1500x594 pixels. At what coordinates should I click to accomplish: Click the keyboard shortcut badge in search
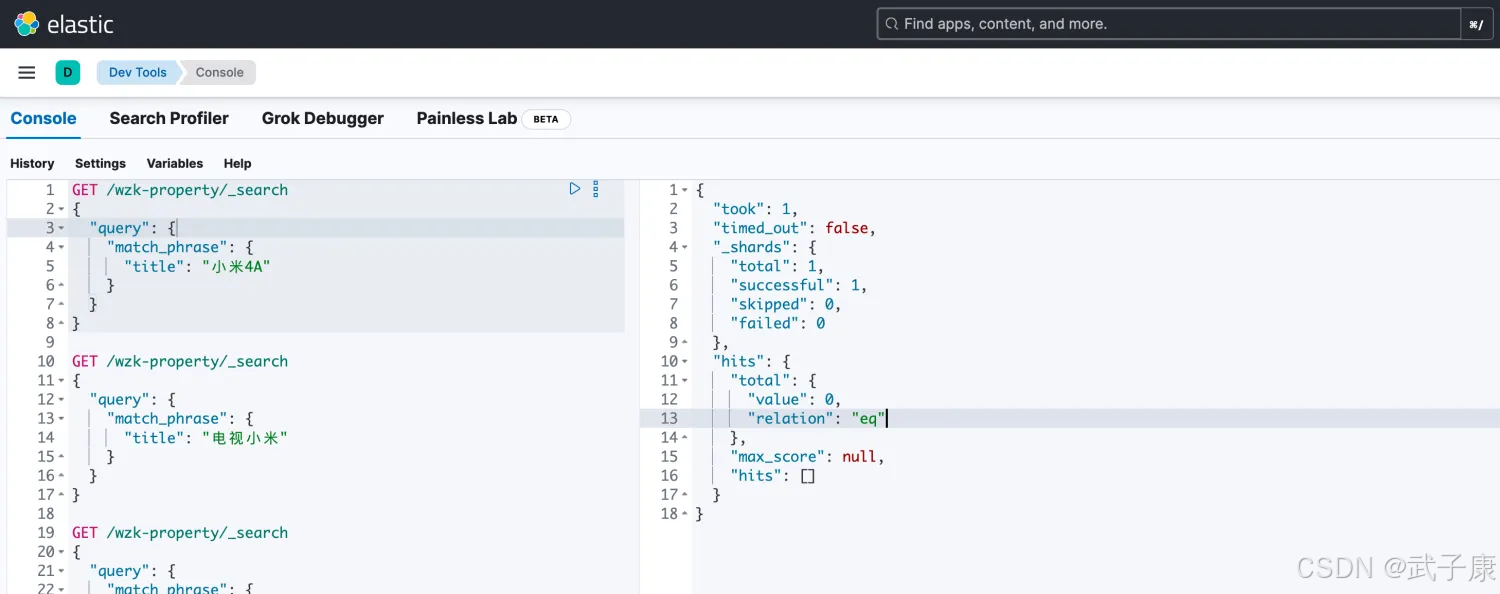click(x=1476, y=25)
